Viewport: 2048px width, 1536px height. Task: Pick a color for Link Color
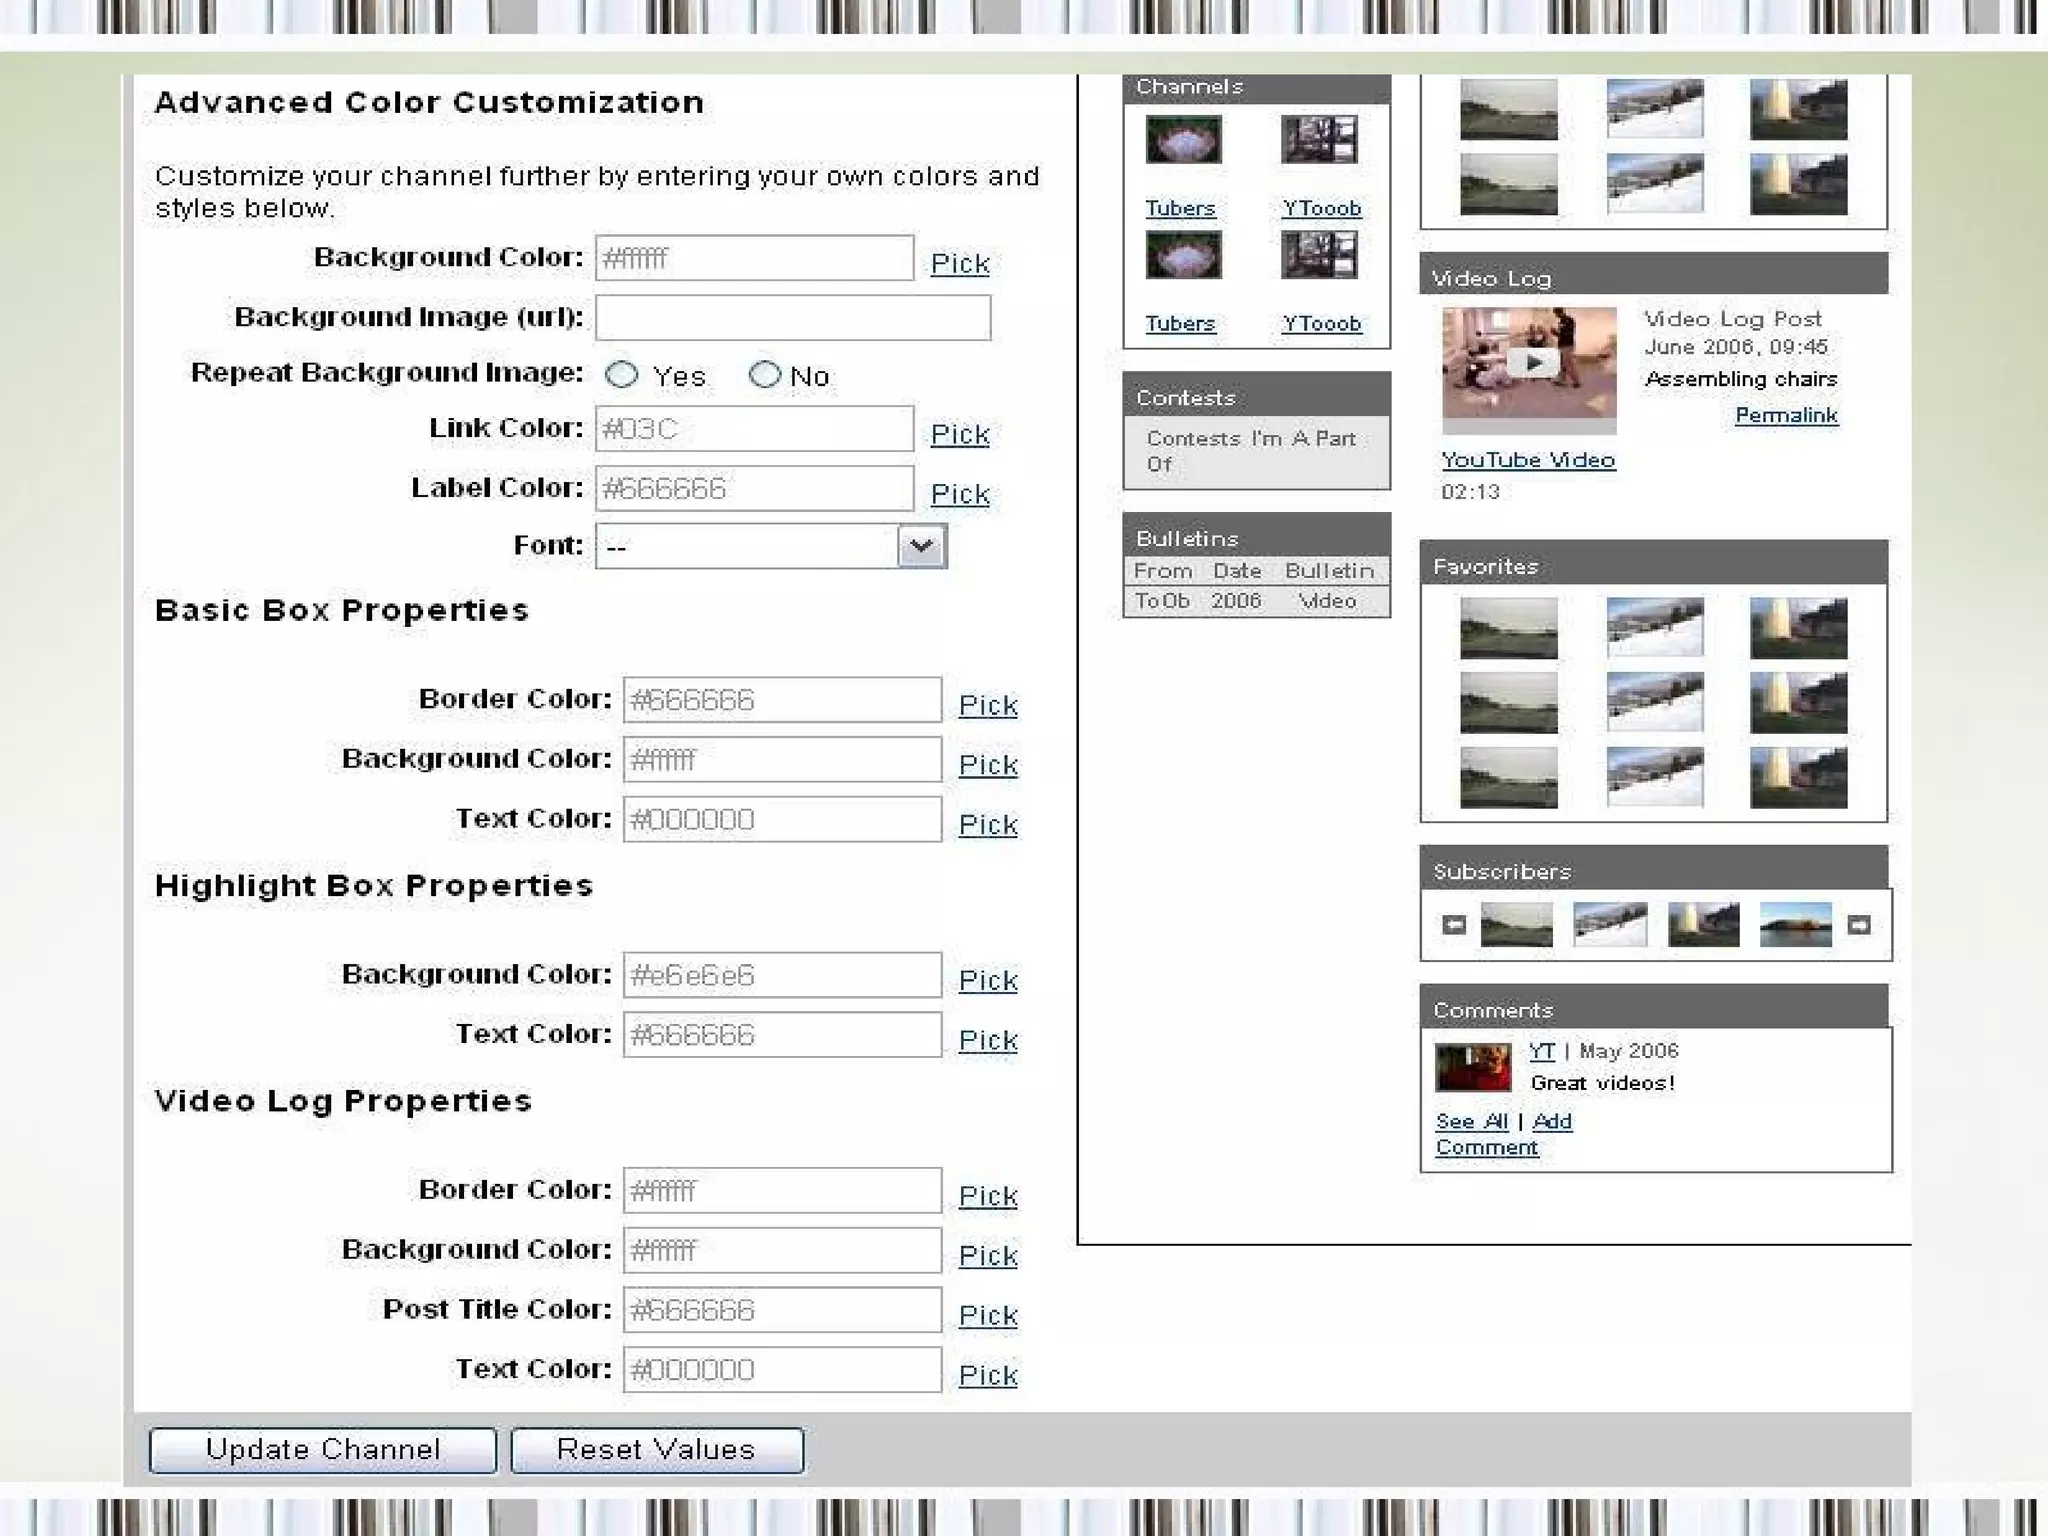(960, 434)
